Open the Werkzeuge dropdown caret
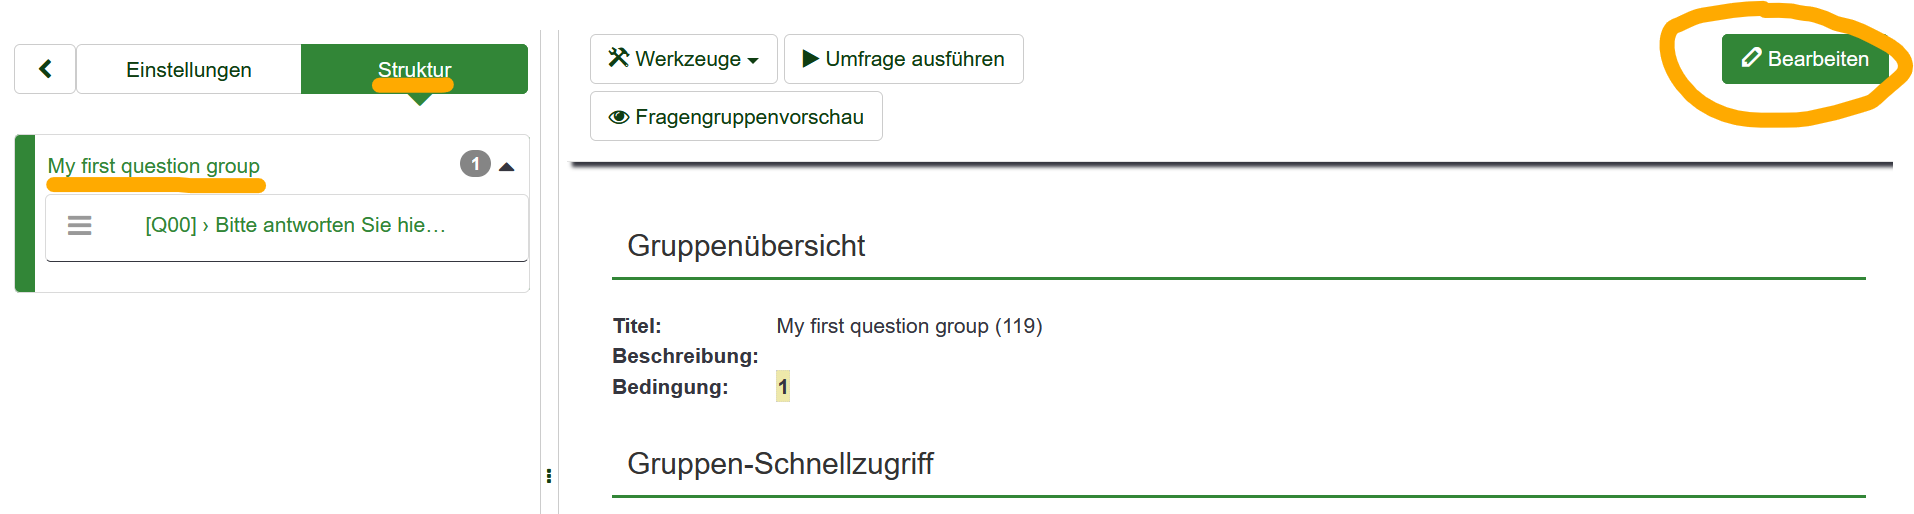The width and height of the screenshot is (1914, 514). click(x=753, y=61)
